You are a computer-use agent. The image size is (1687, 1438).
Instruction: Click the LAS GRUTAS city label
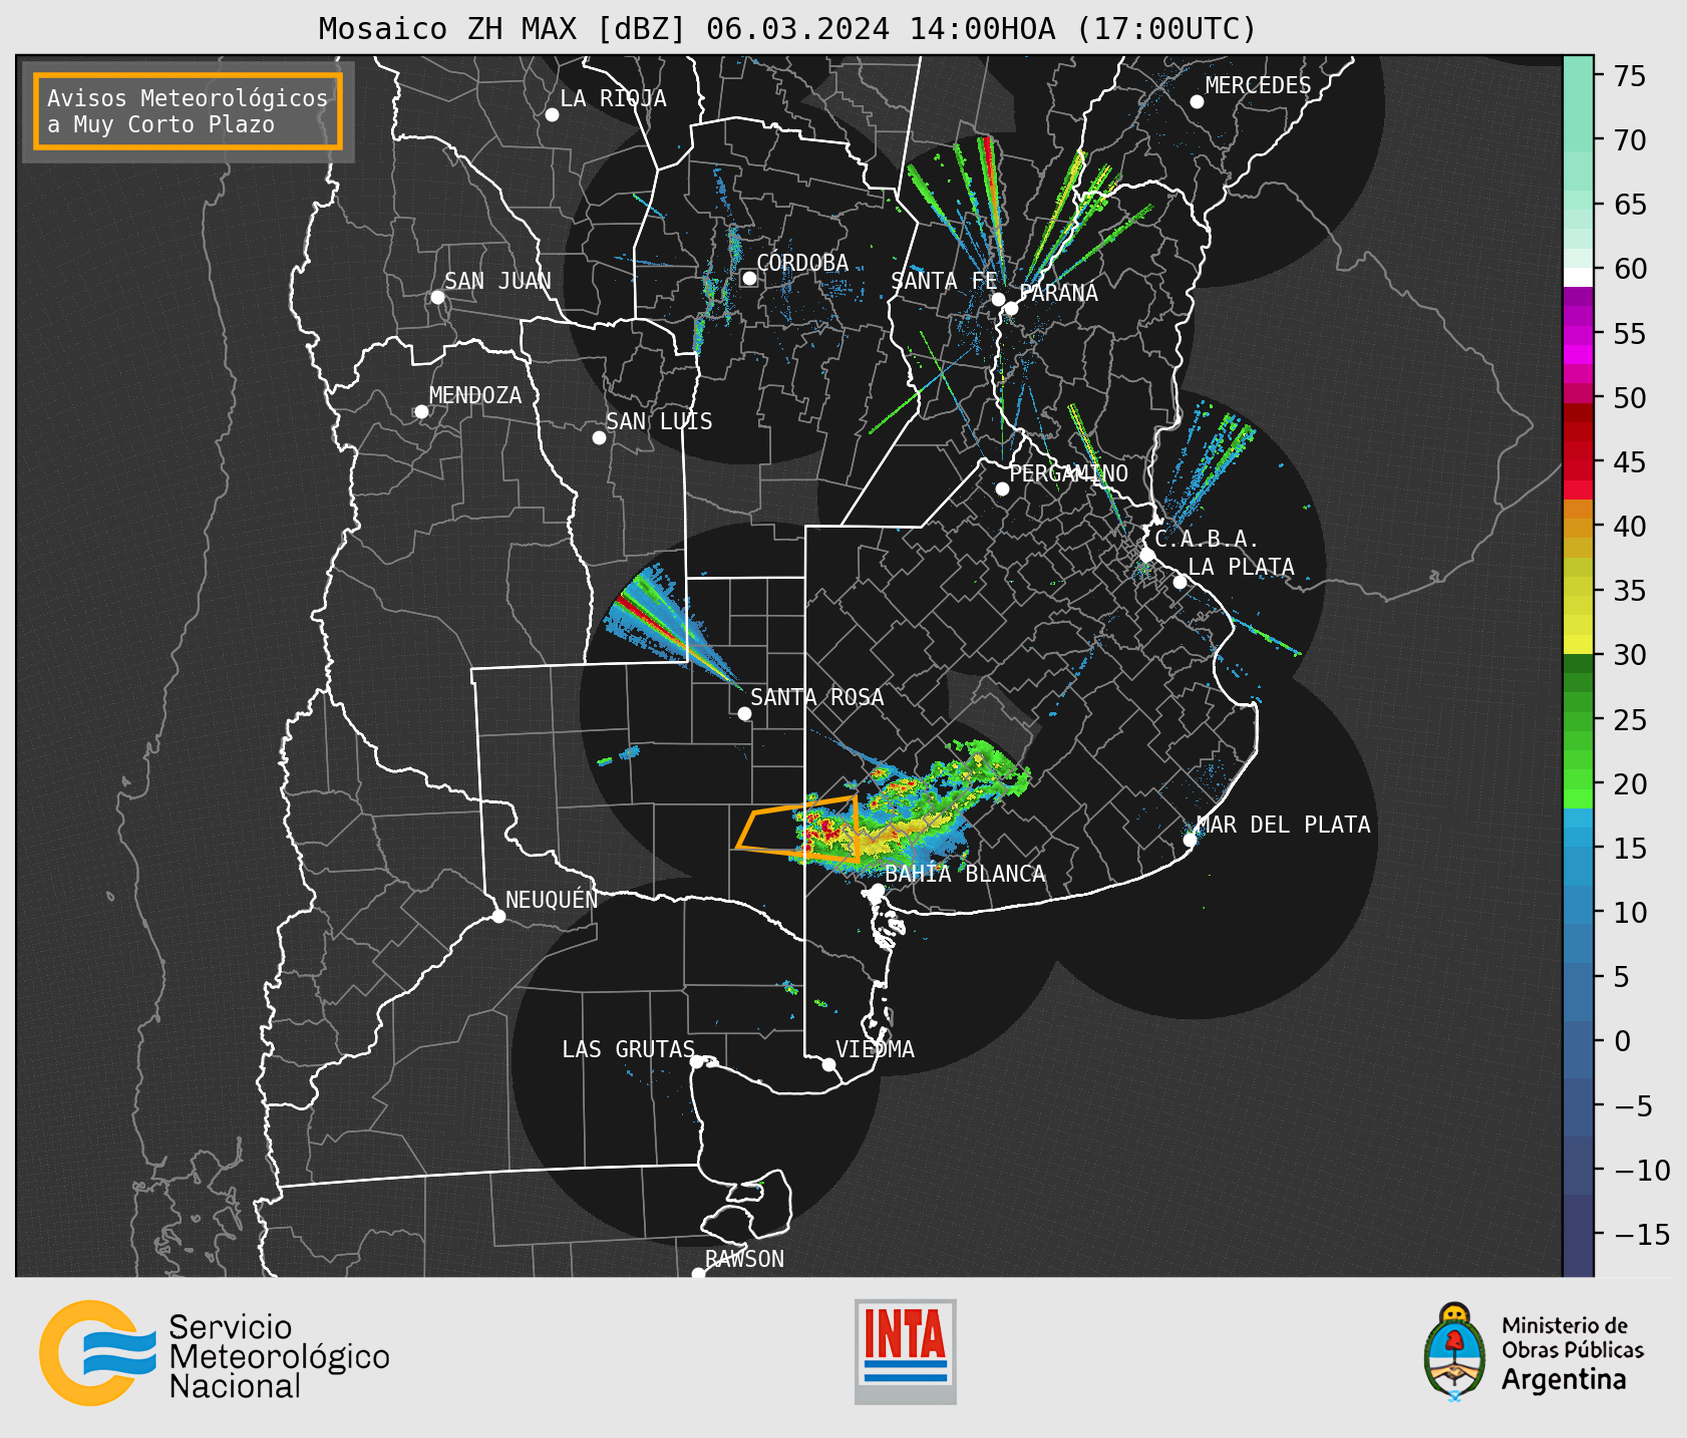pyautogui.click(x=628, y=1049)
